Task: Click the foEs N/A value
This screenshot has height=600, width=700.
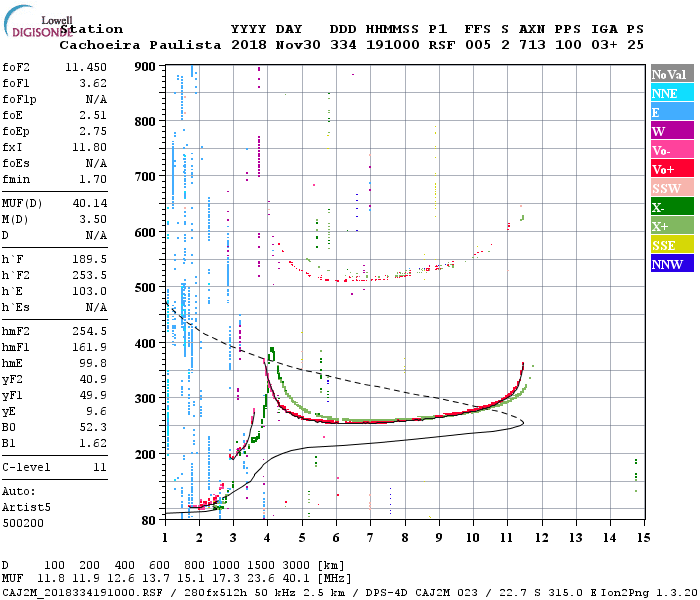Action: pyautogui.click(x=96, y=163)
